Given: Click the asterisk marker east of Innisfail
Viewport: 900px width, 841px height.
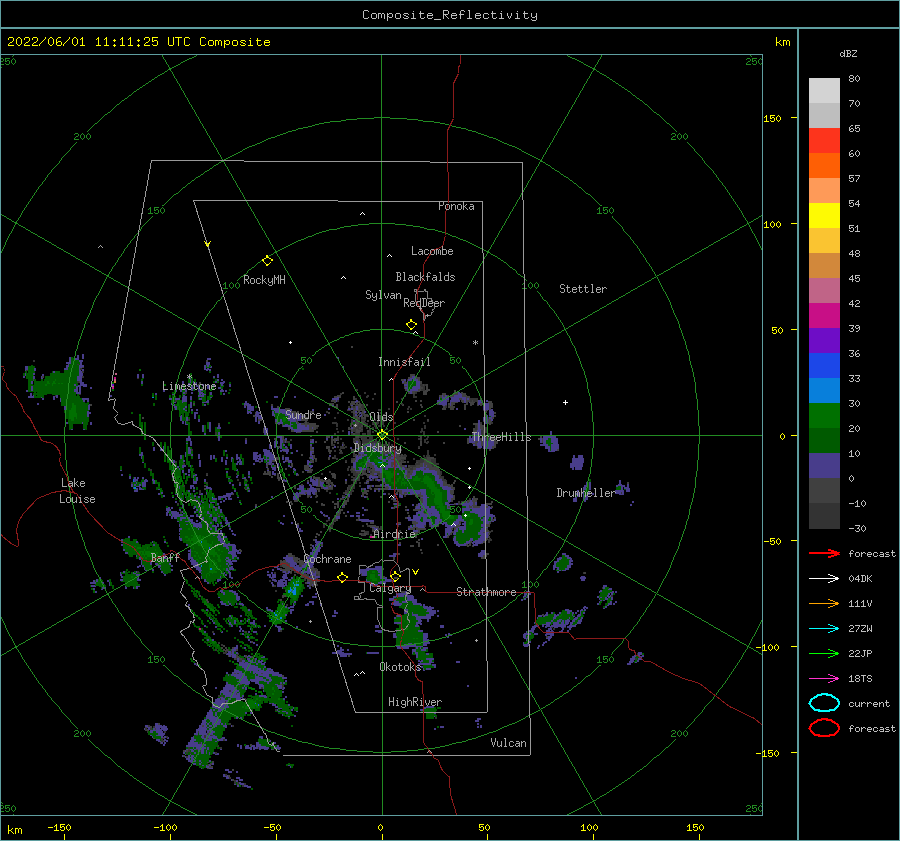Looking at the screenshot, I should click(475, 343).
